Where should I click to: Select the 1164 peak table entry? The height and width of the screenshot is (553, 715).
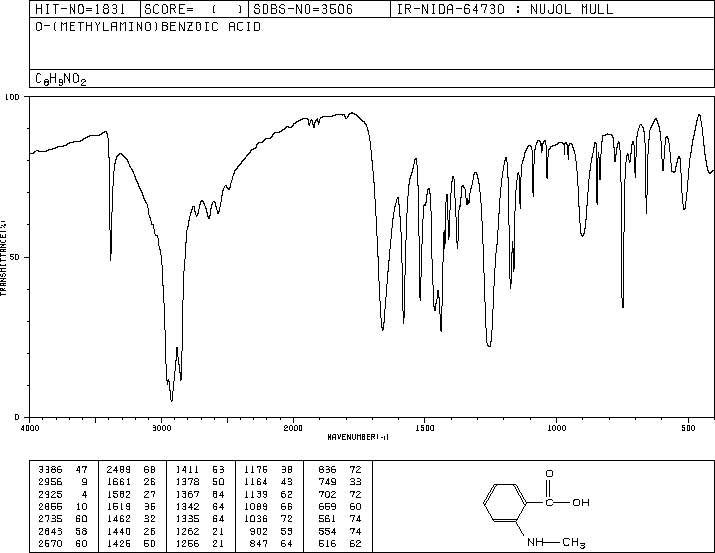[269, 482]
